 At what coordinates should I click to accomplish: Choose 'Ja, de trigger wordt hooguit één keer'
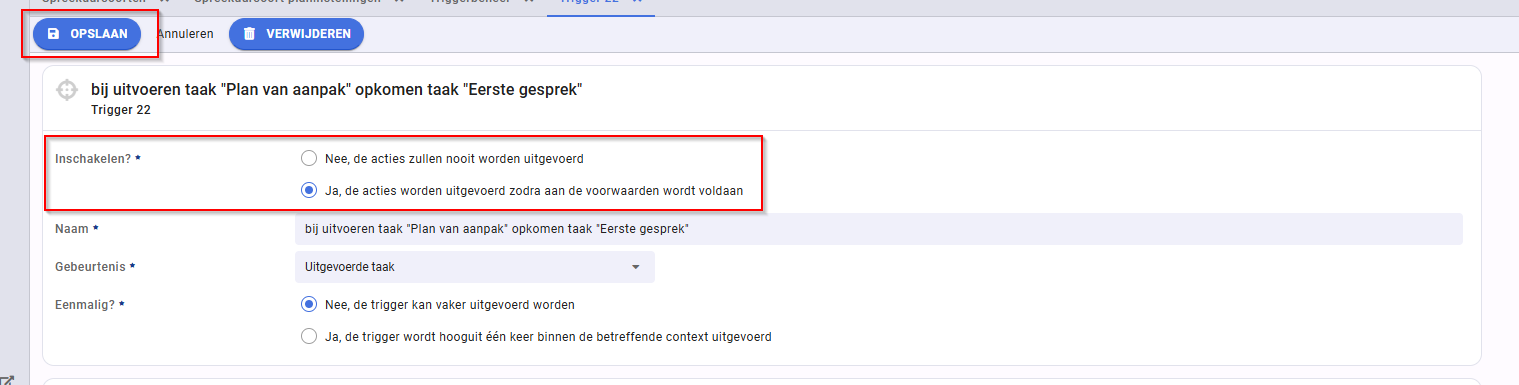[x=309, y=336]
